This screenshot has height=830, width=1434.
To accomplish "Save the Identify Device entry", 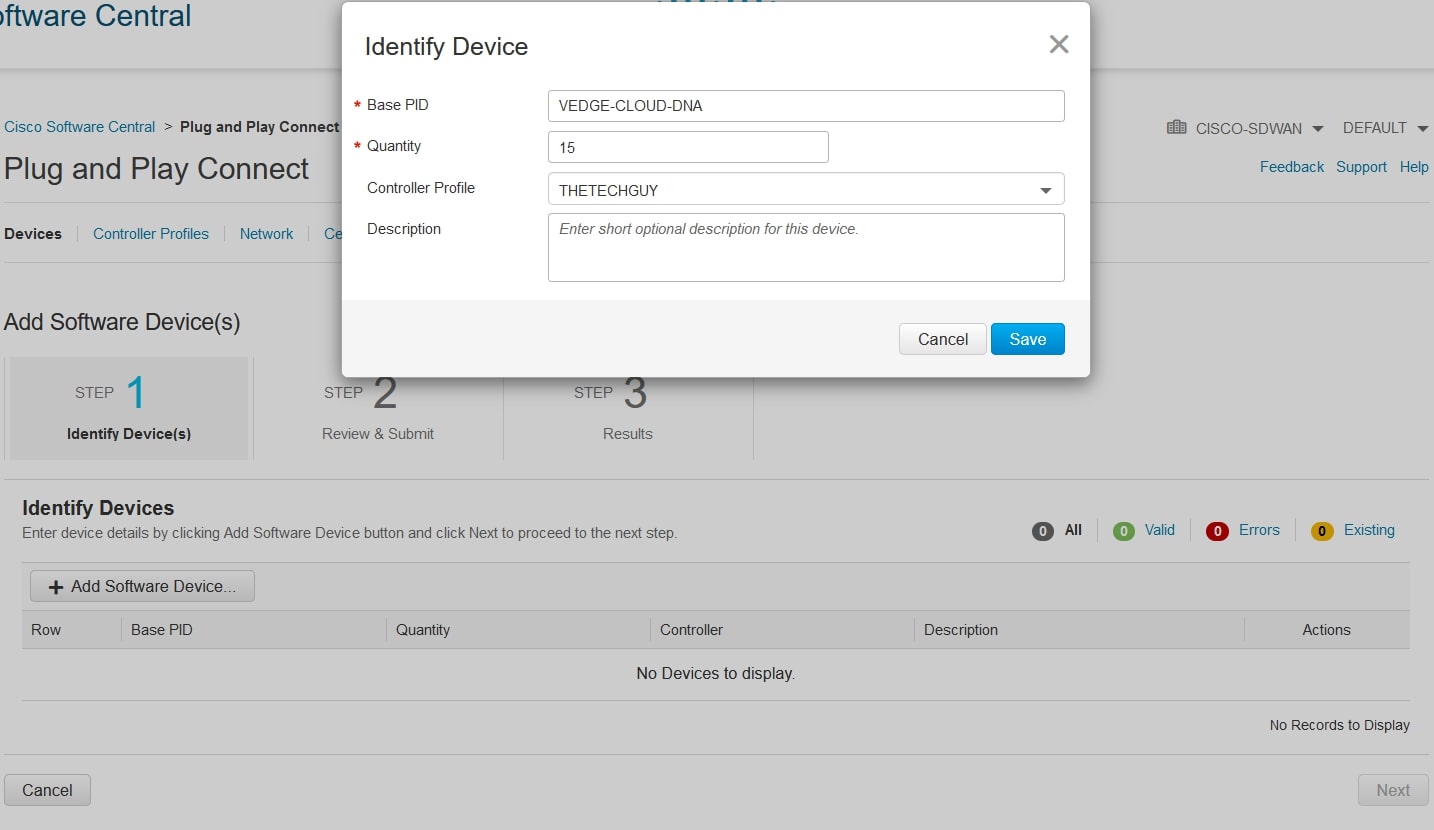I will coord(1028,339).
